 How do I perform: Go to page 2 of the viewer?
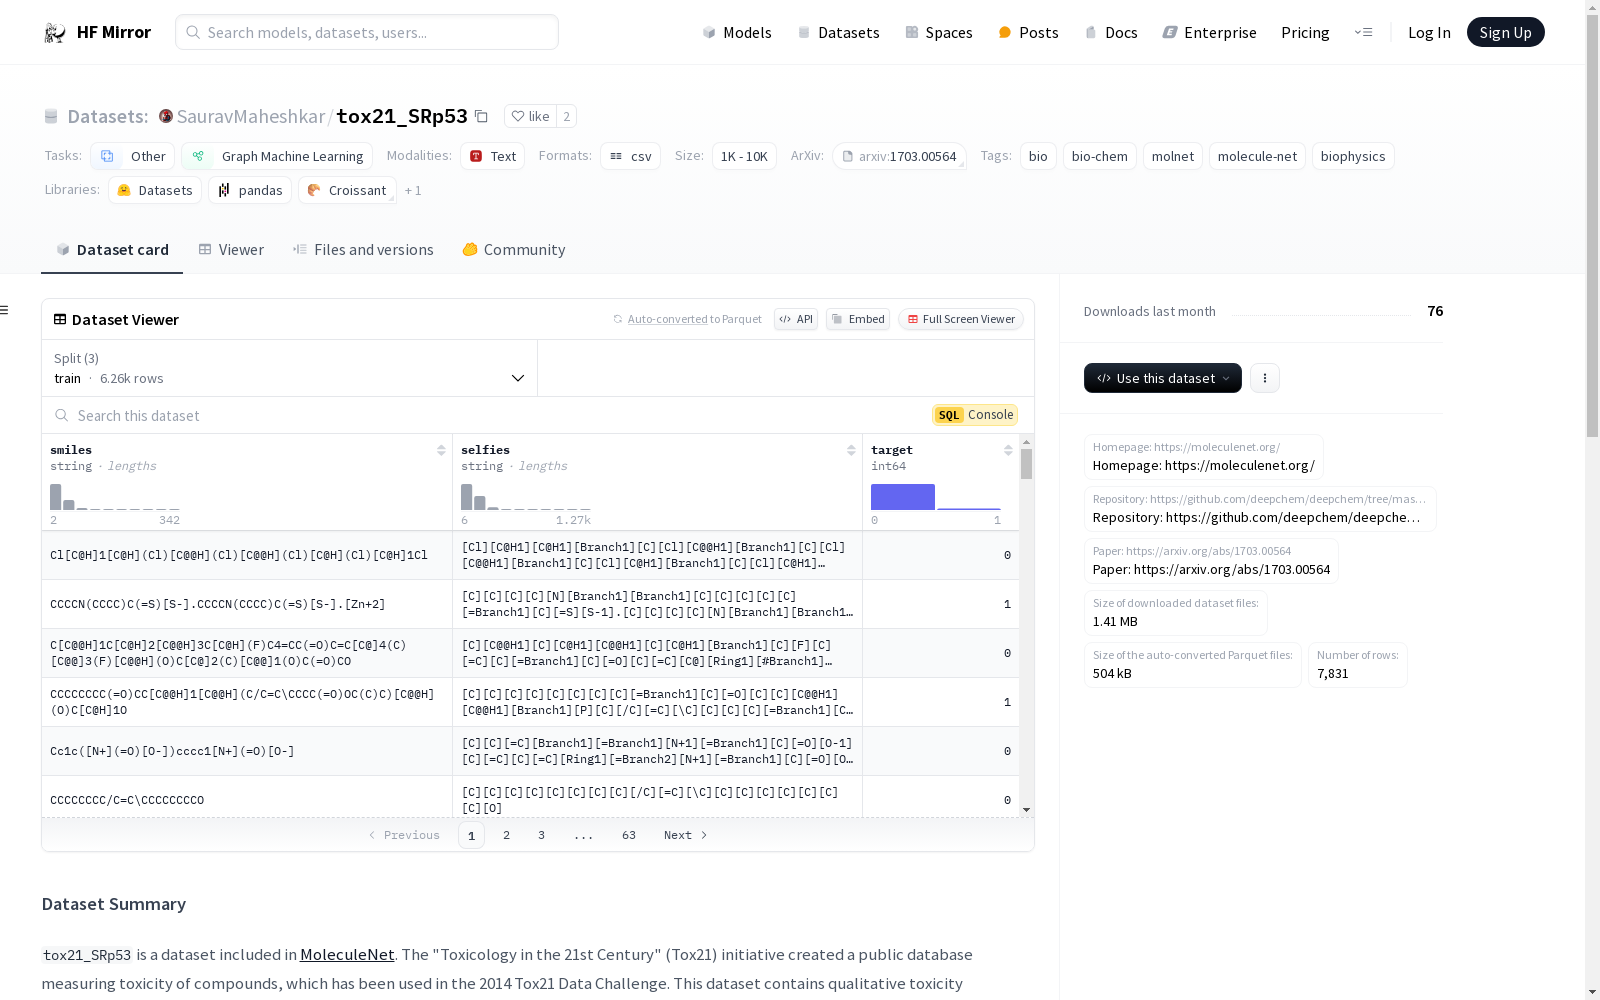tap(506, 835)
